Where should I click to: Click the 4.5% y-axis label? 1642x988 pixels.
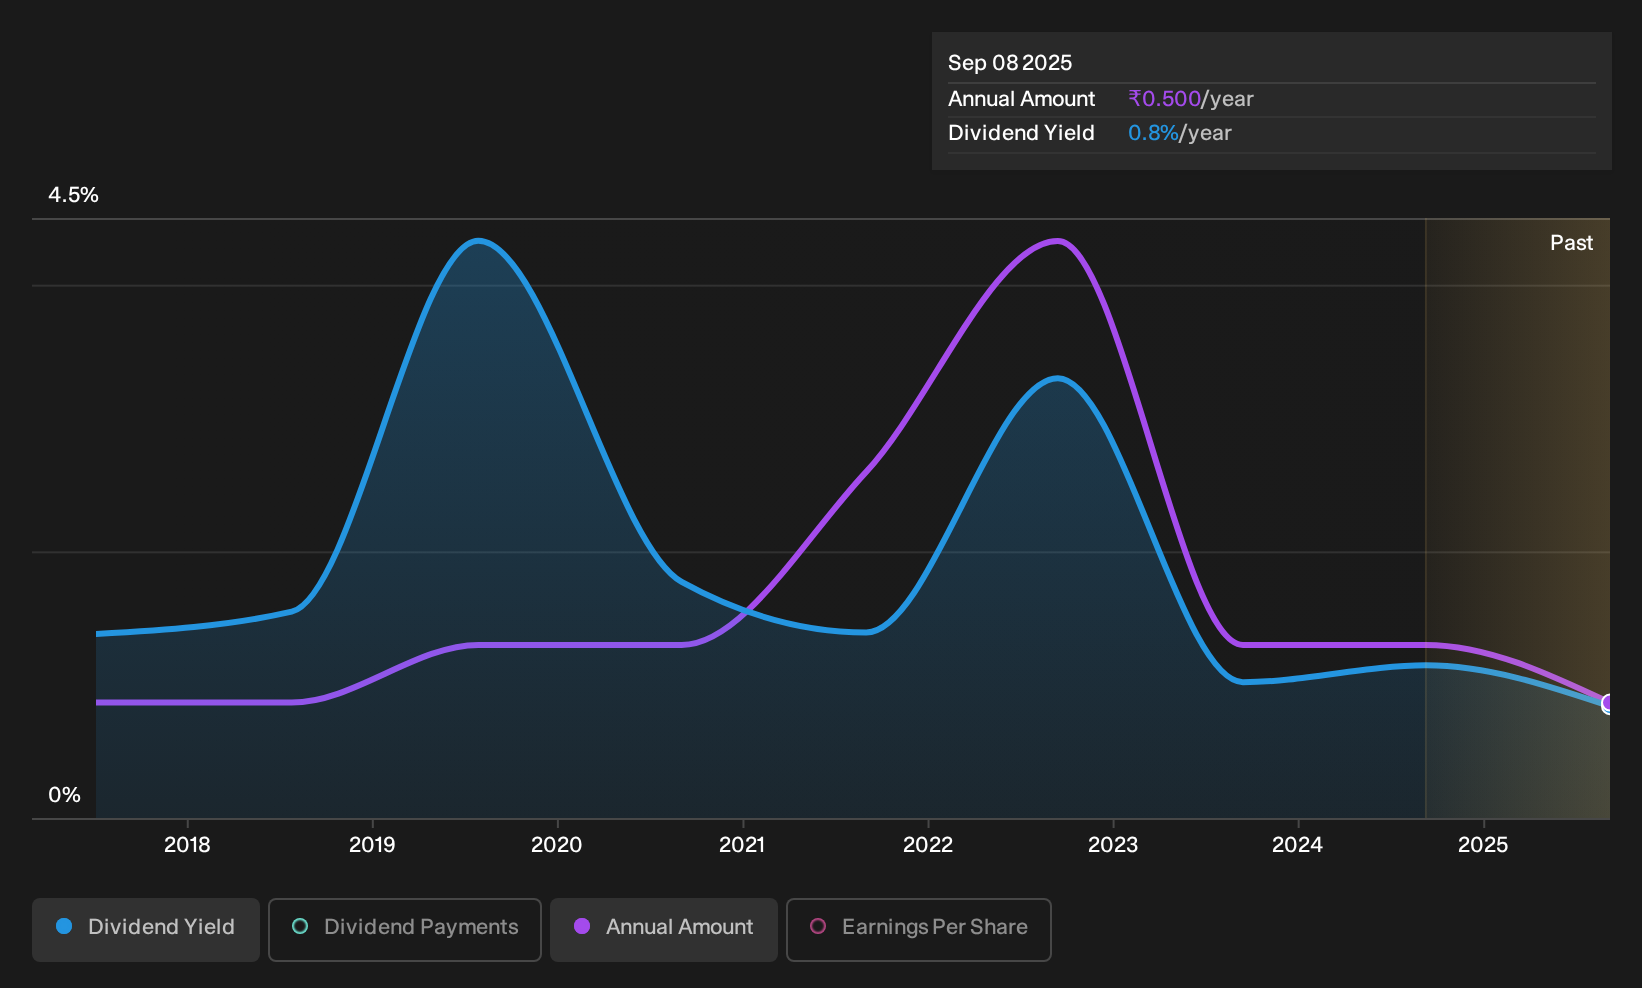[74, 195]
